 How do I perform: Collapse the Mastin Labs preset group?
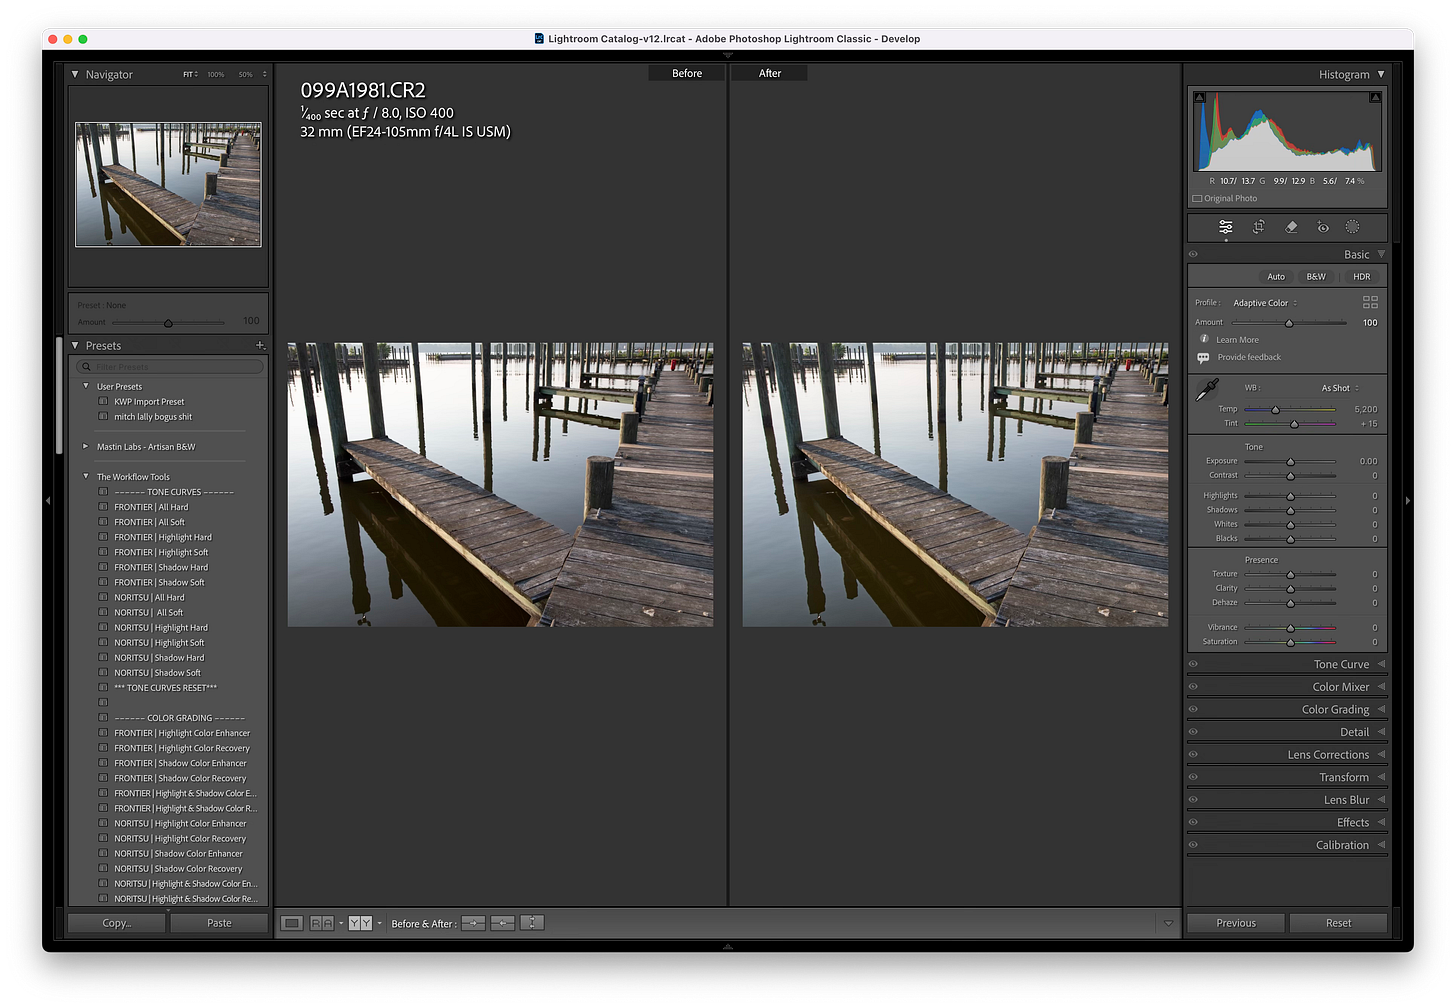(85, 447)
